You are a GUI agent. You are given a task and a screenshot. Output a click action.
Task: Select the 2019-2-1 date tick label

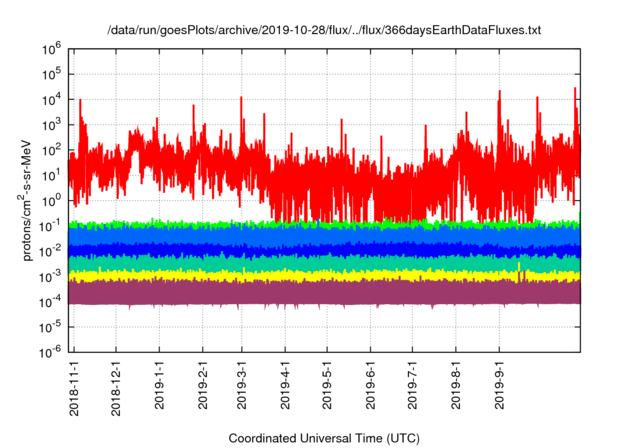[203, 386]
